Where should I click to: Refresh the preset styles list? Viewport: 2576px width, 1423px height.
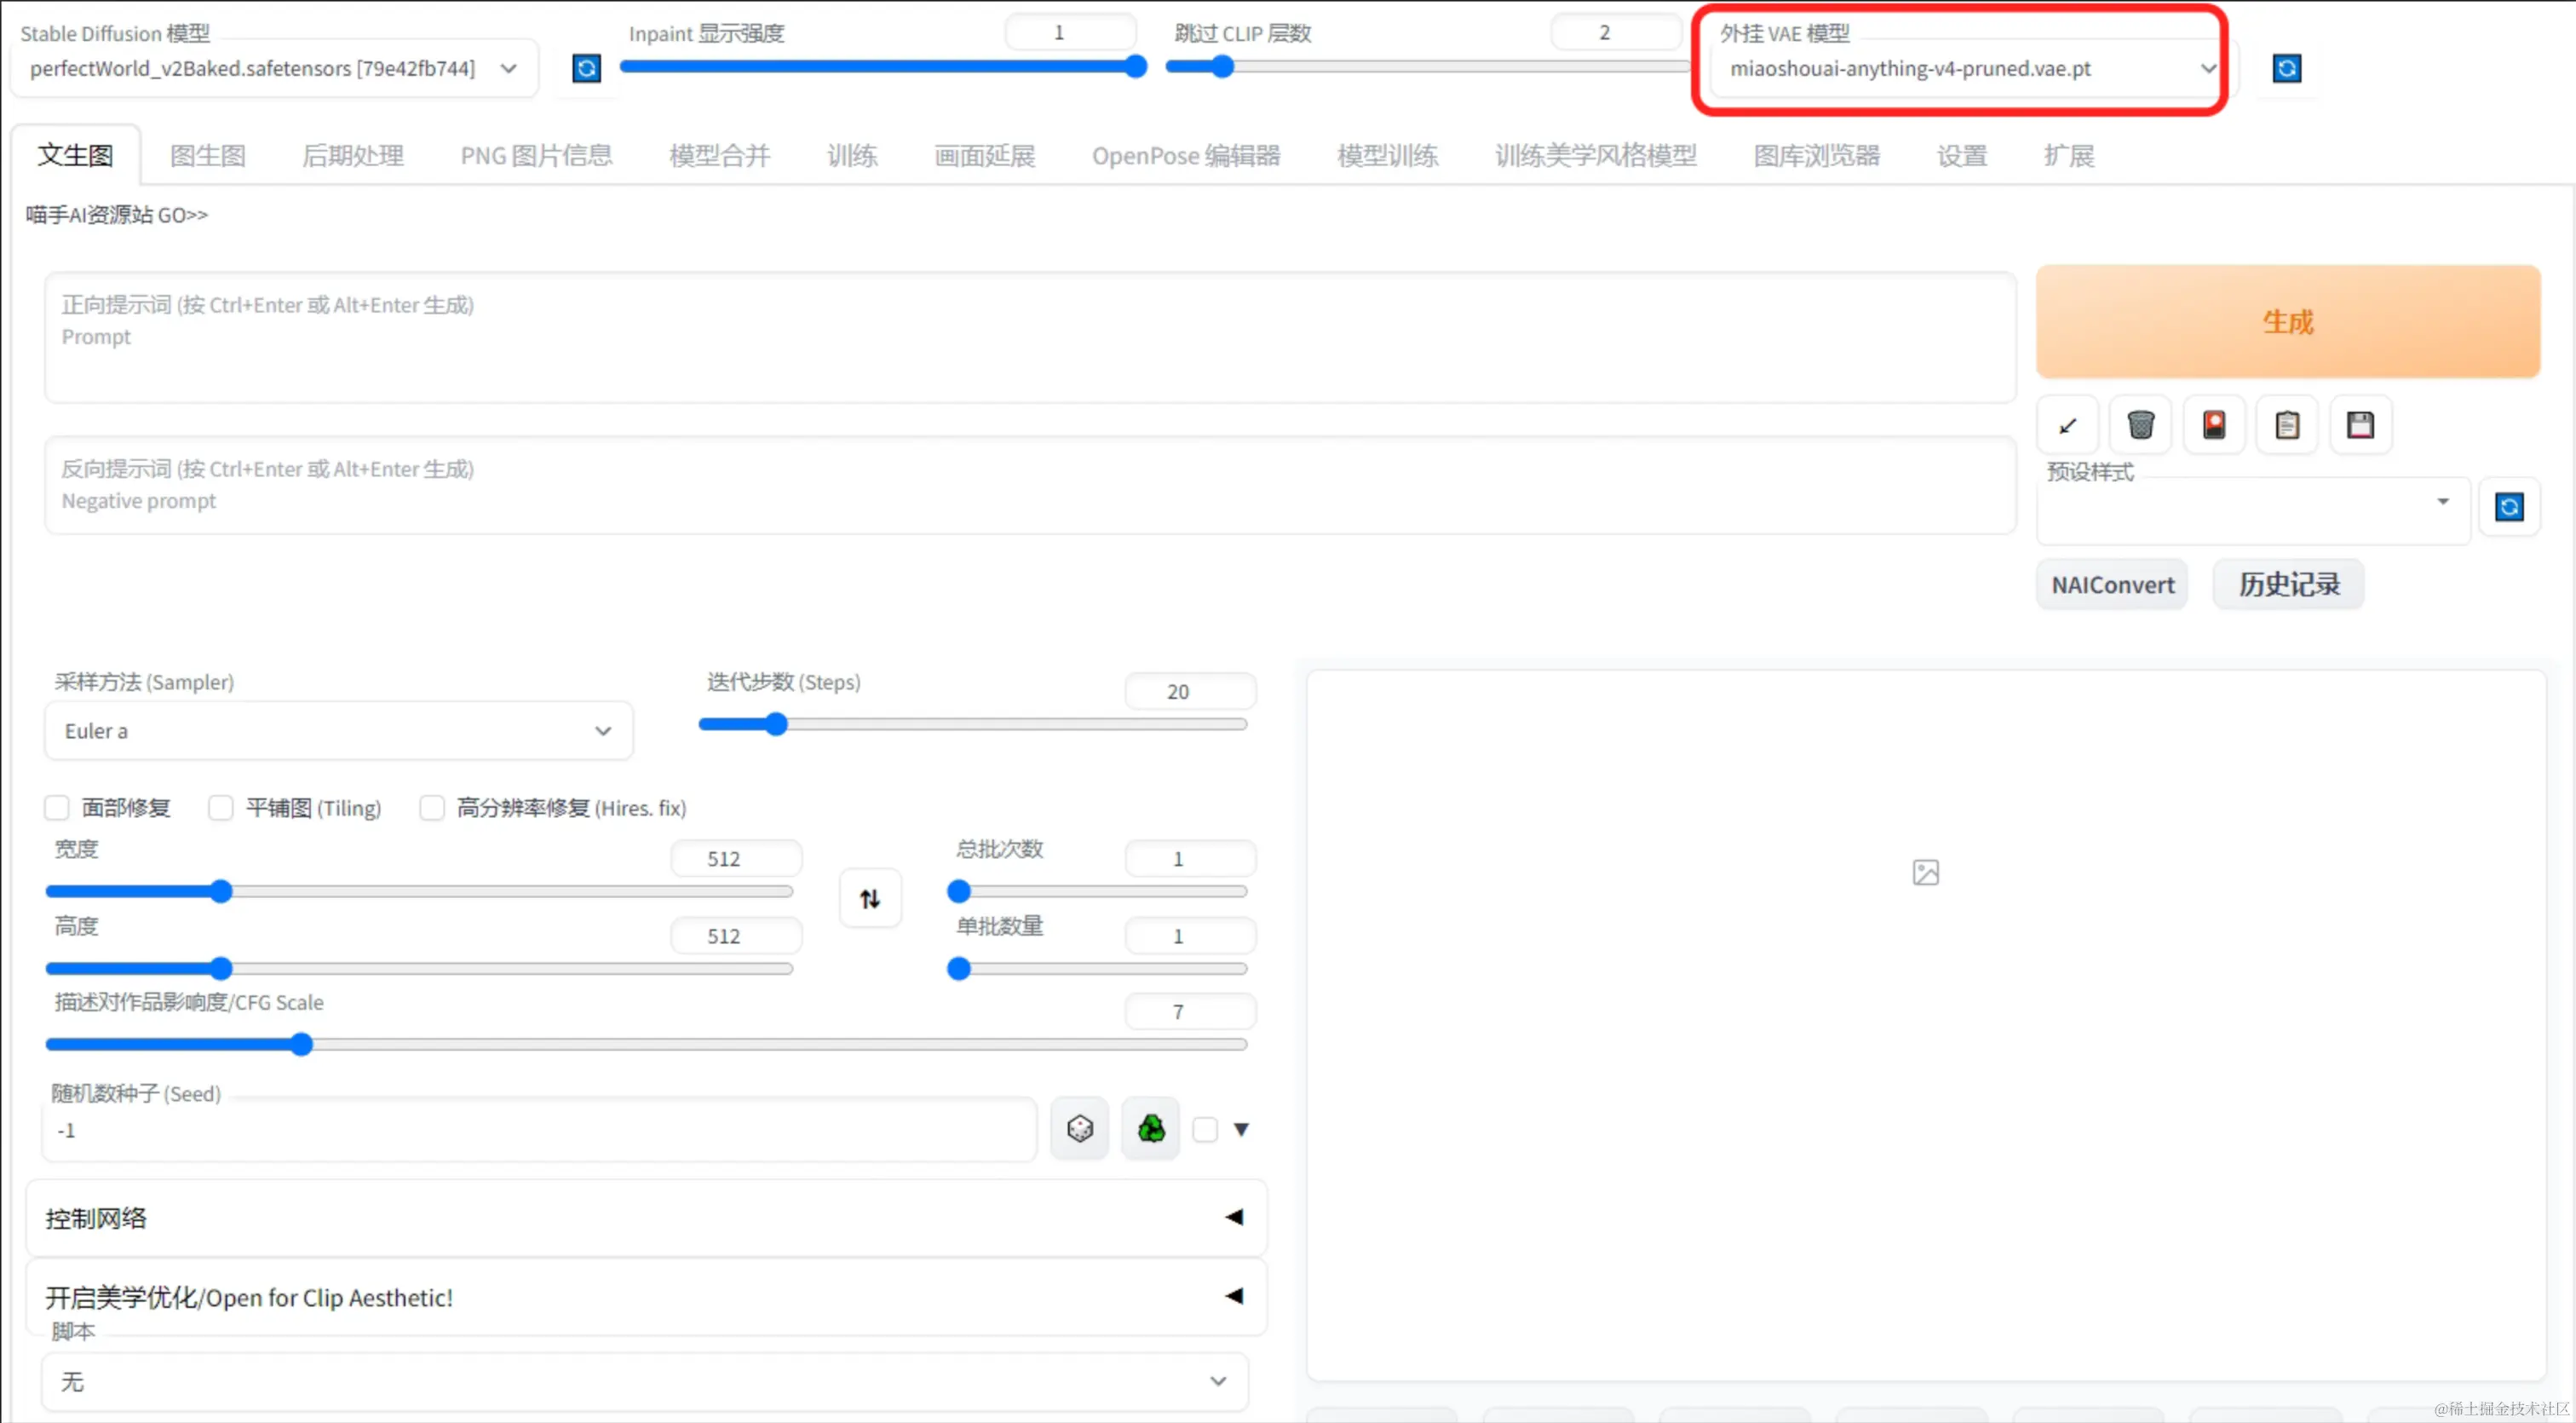tap(2509, 507)
